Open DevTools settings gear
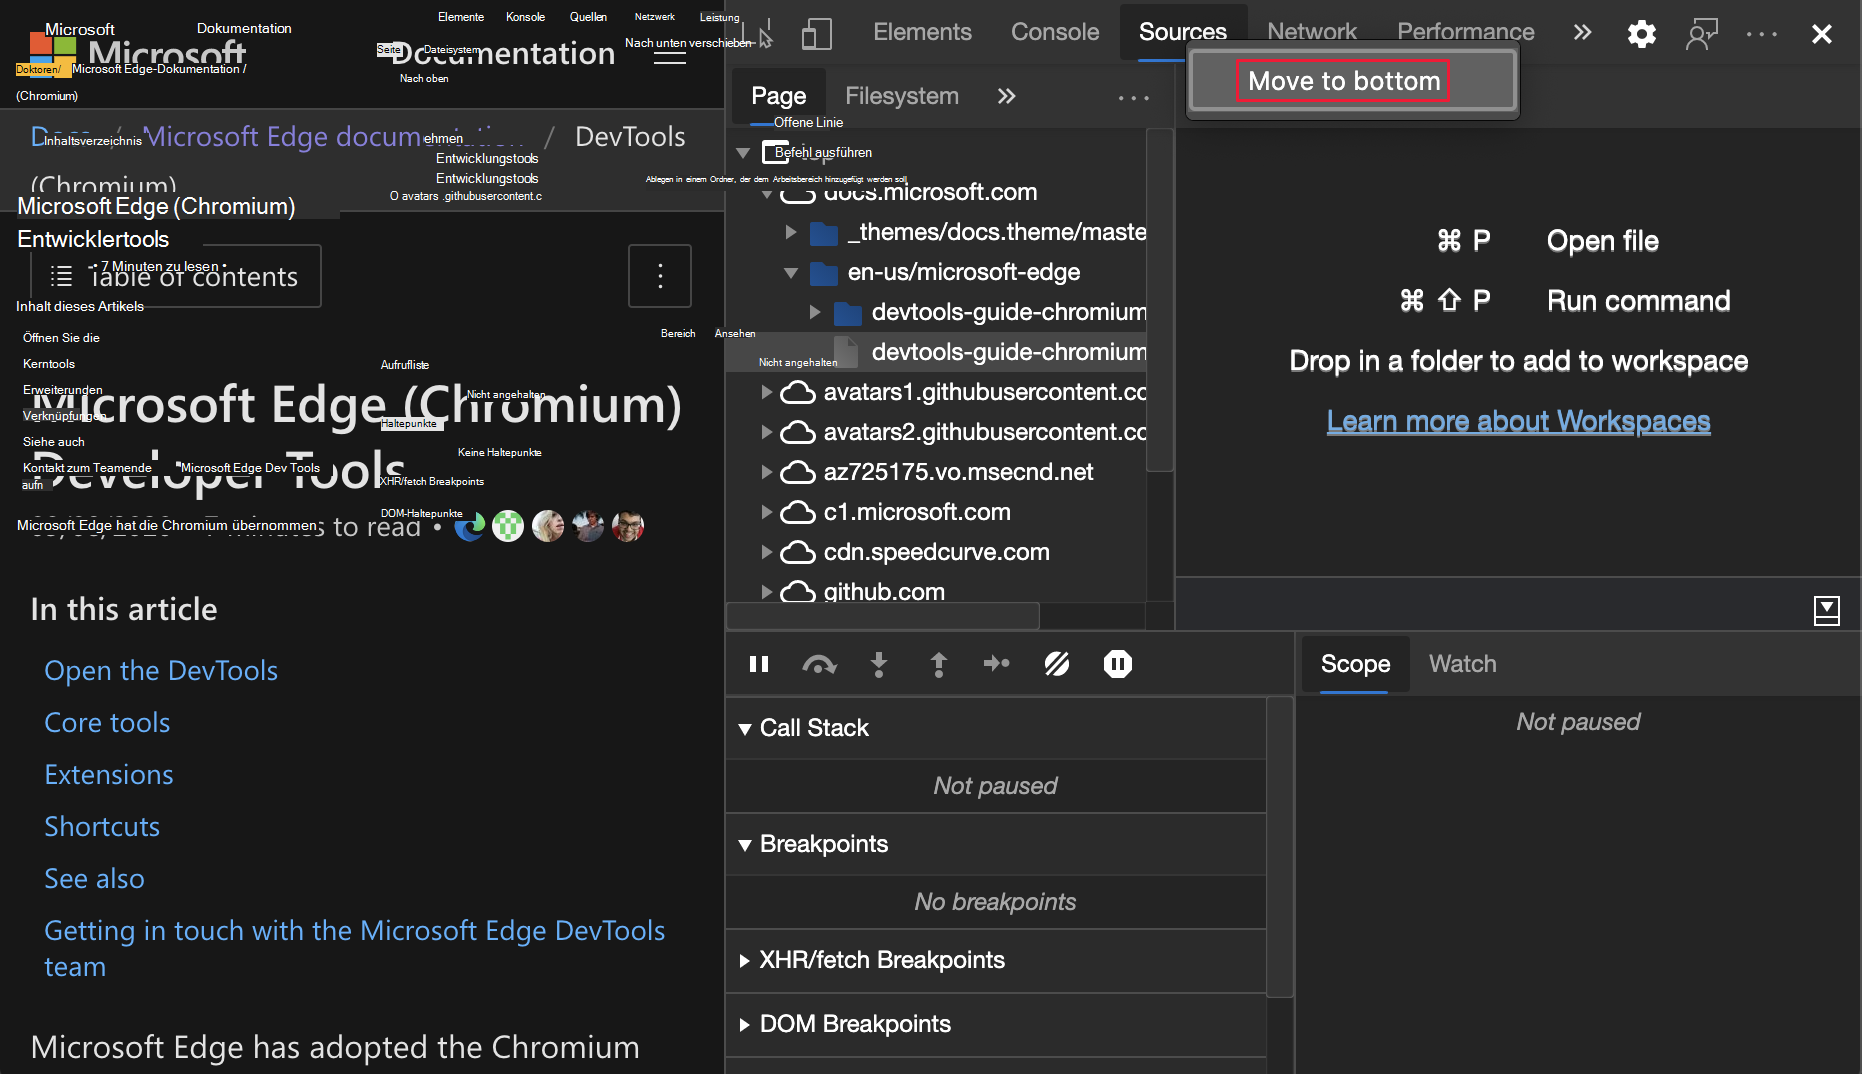Image resolution: width=1862 pixels, height=1074 pixels. pos(1641,34)
